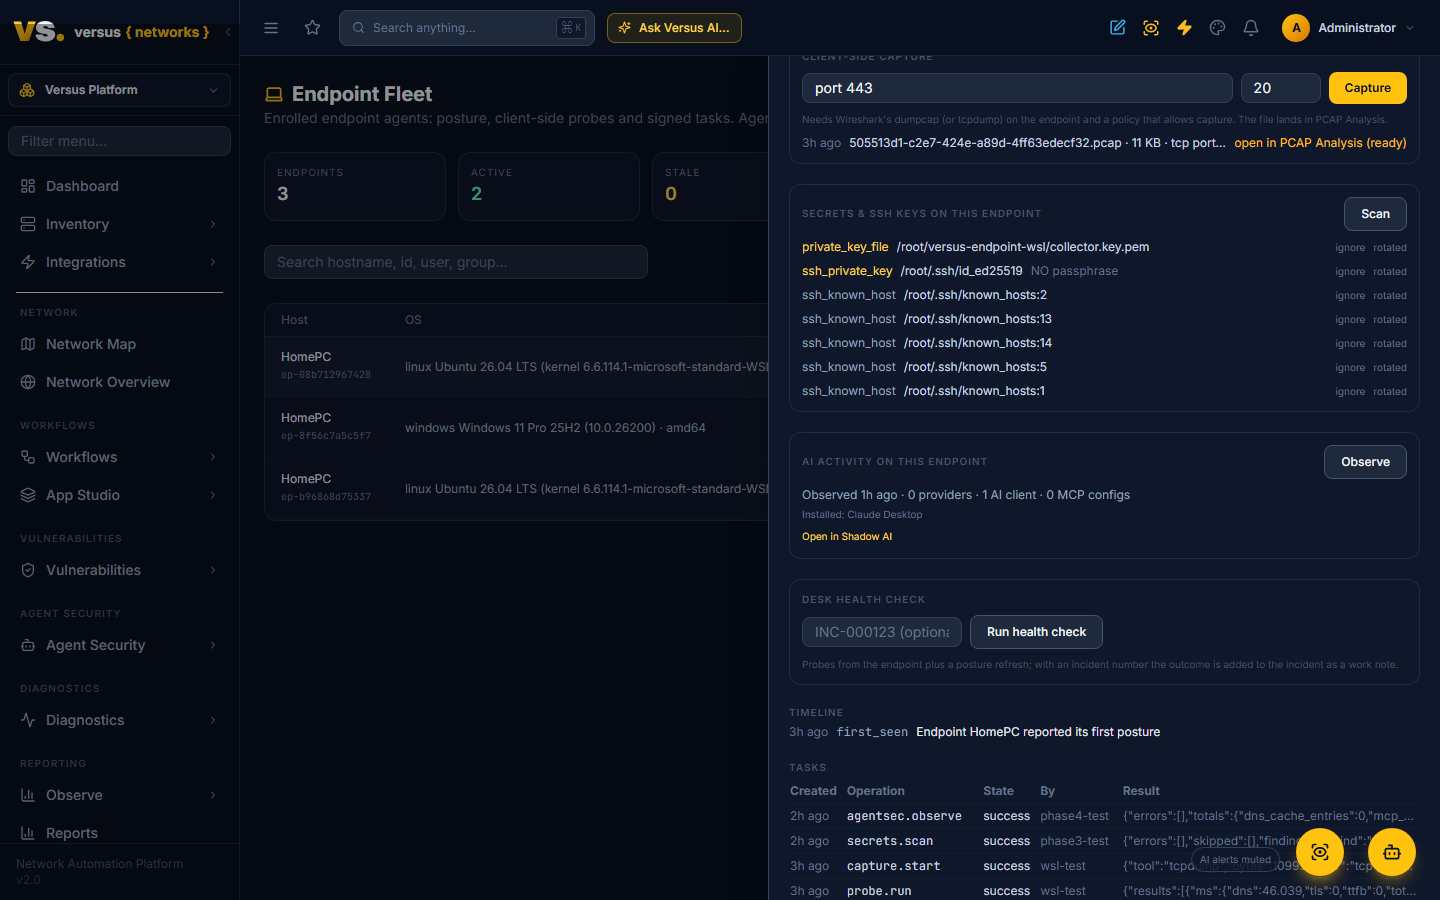Expand the Workflows menu section
This screenshot has width=1440, height=900.
(119, 457)
